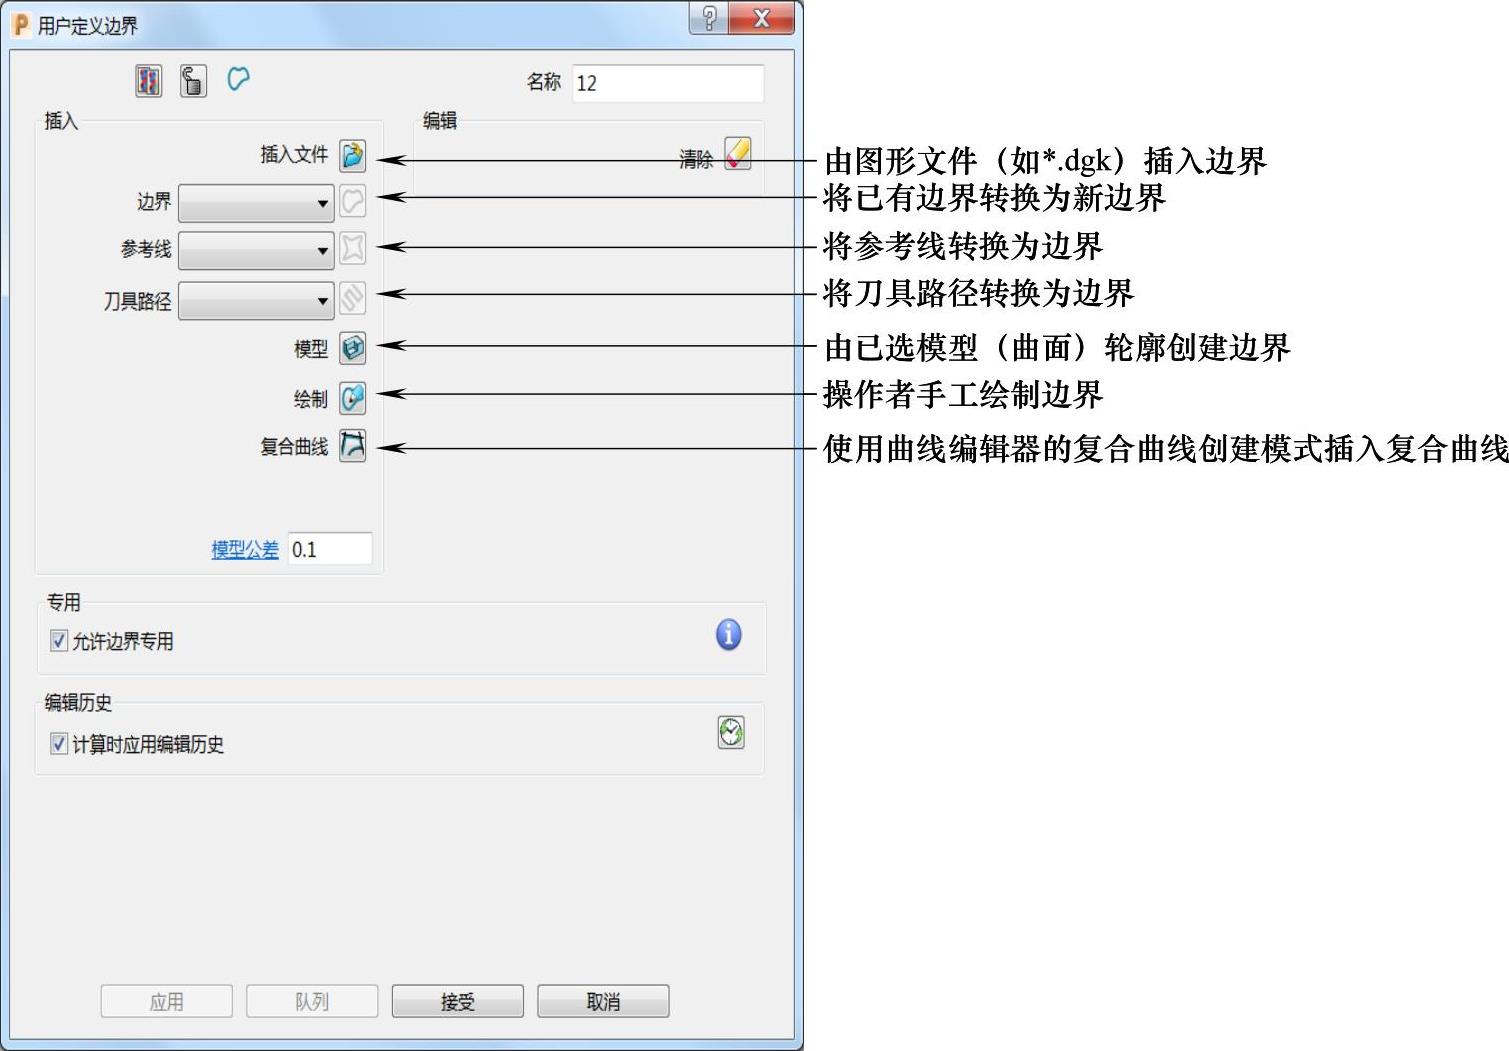This screenshot has width=1509, height=1051.
Task: Click the 名称 name input field
Action: [668, 83]
